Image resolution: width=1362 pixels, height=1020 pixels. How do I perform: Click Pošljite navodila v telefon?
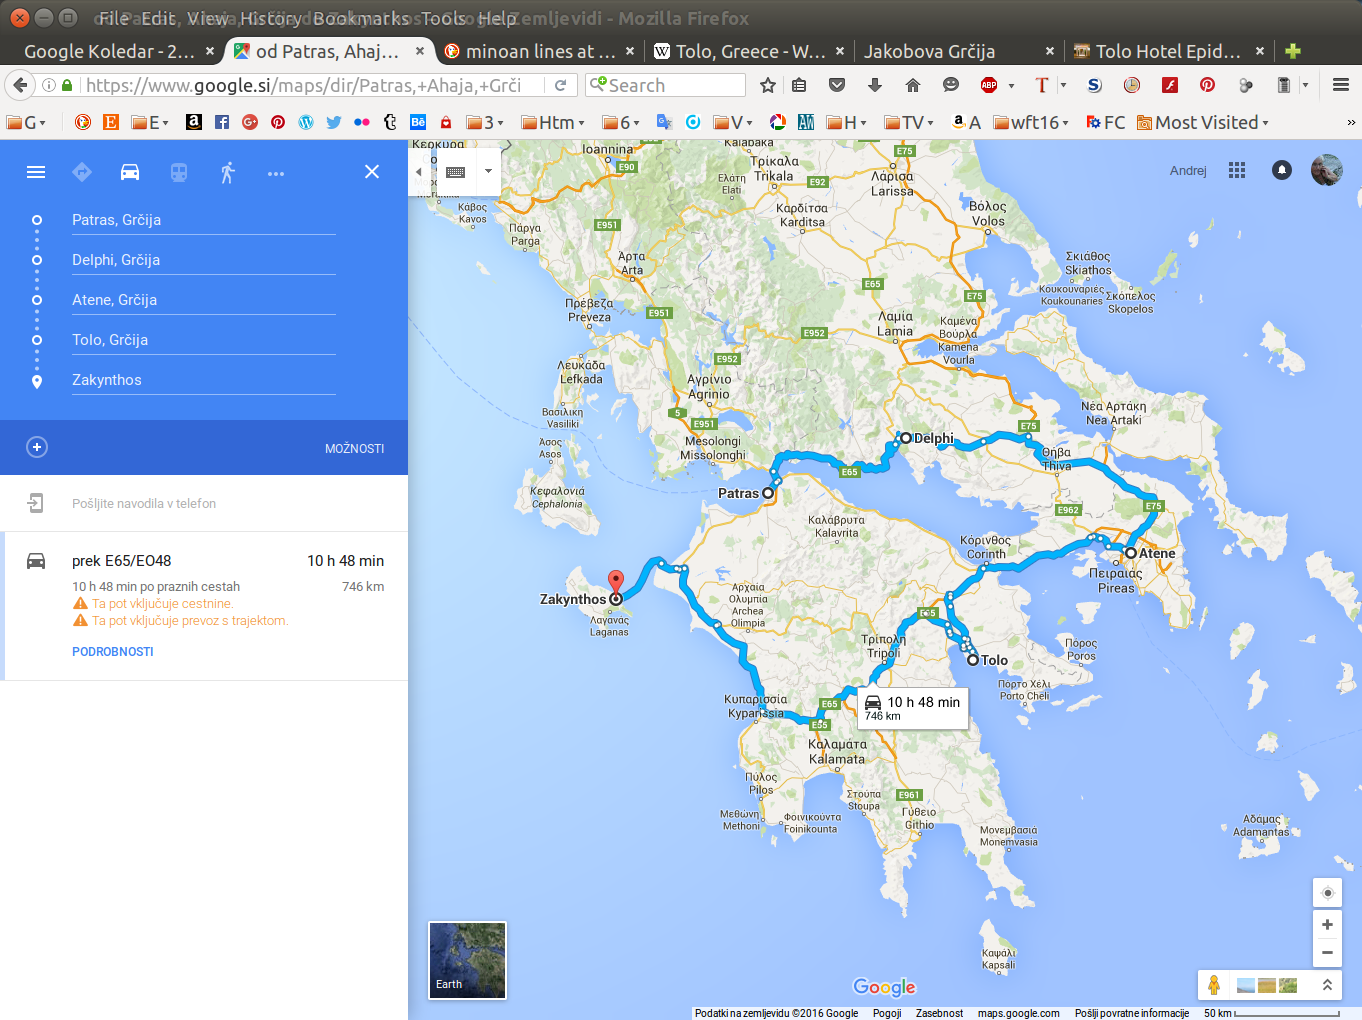coord(144,504)
